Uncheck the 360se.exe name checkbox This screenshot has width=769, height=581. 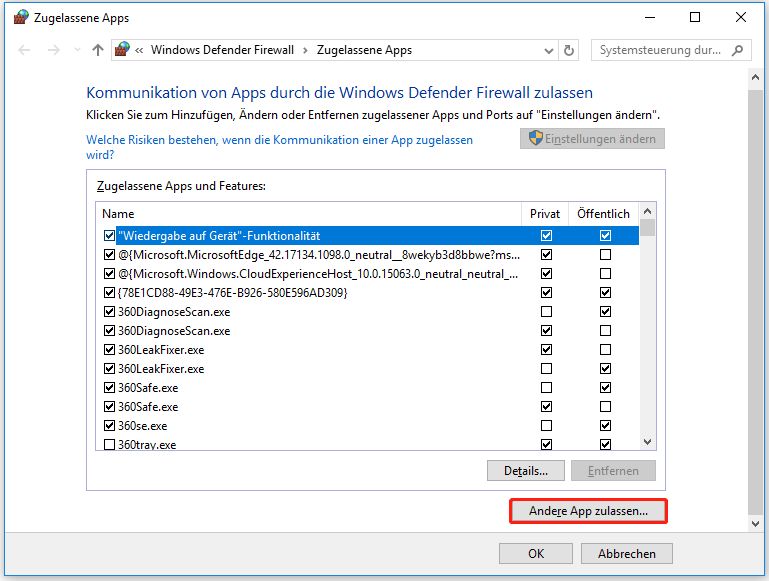click(x=109, y=425)
